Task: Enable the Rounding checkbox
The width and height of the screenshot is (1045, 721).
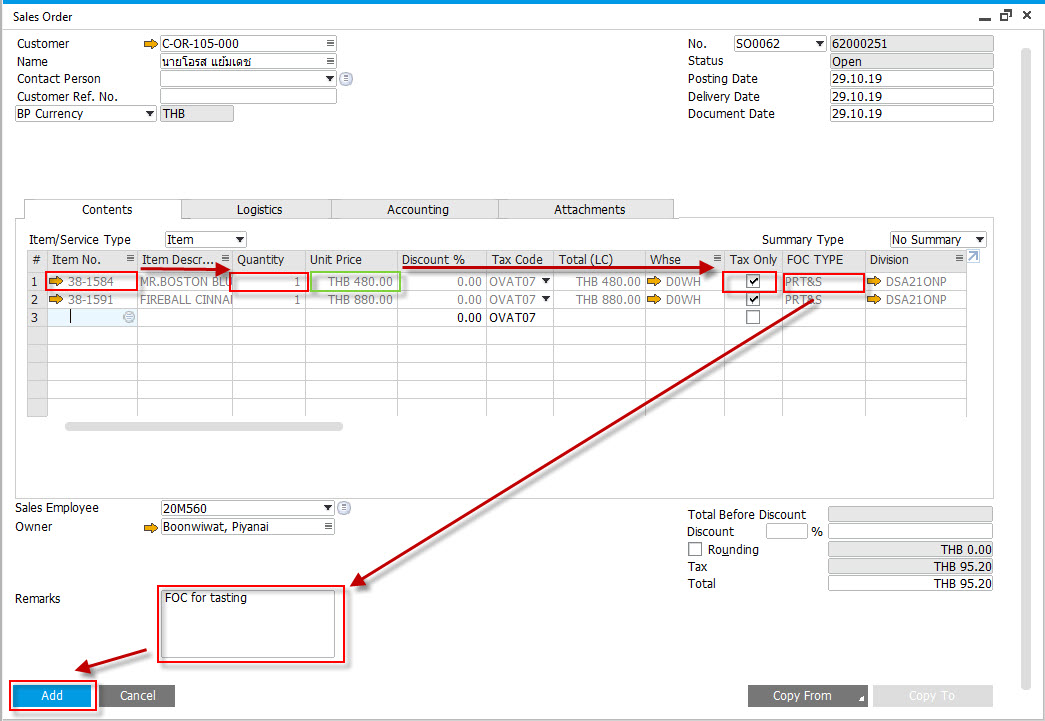Action: (695, 549)
